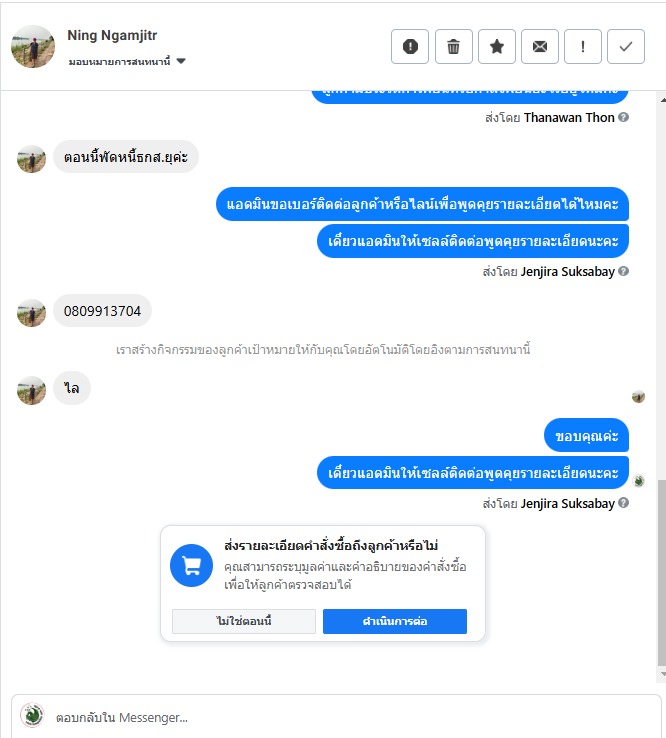Delete the conversation with the trash icon
666x738 pixels.
click(453, 47)
